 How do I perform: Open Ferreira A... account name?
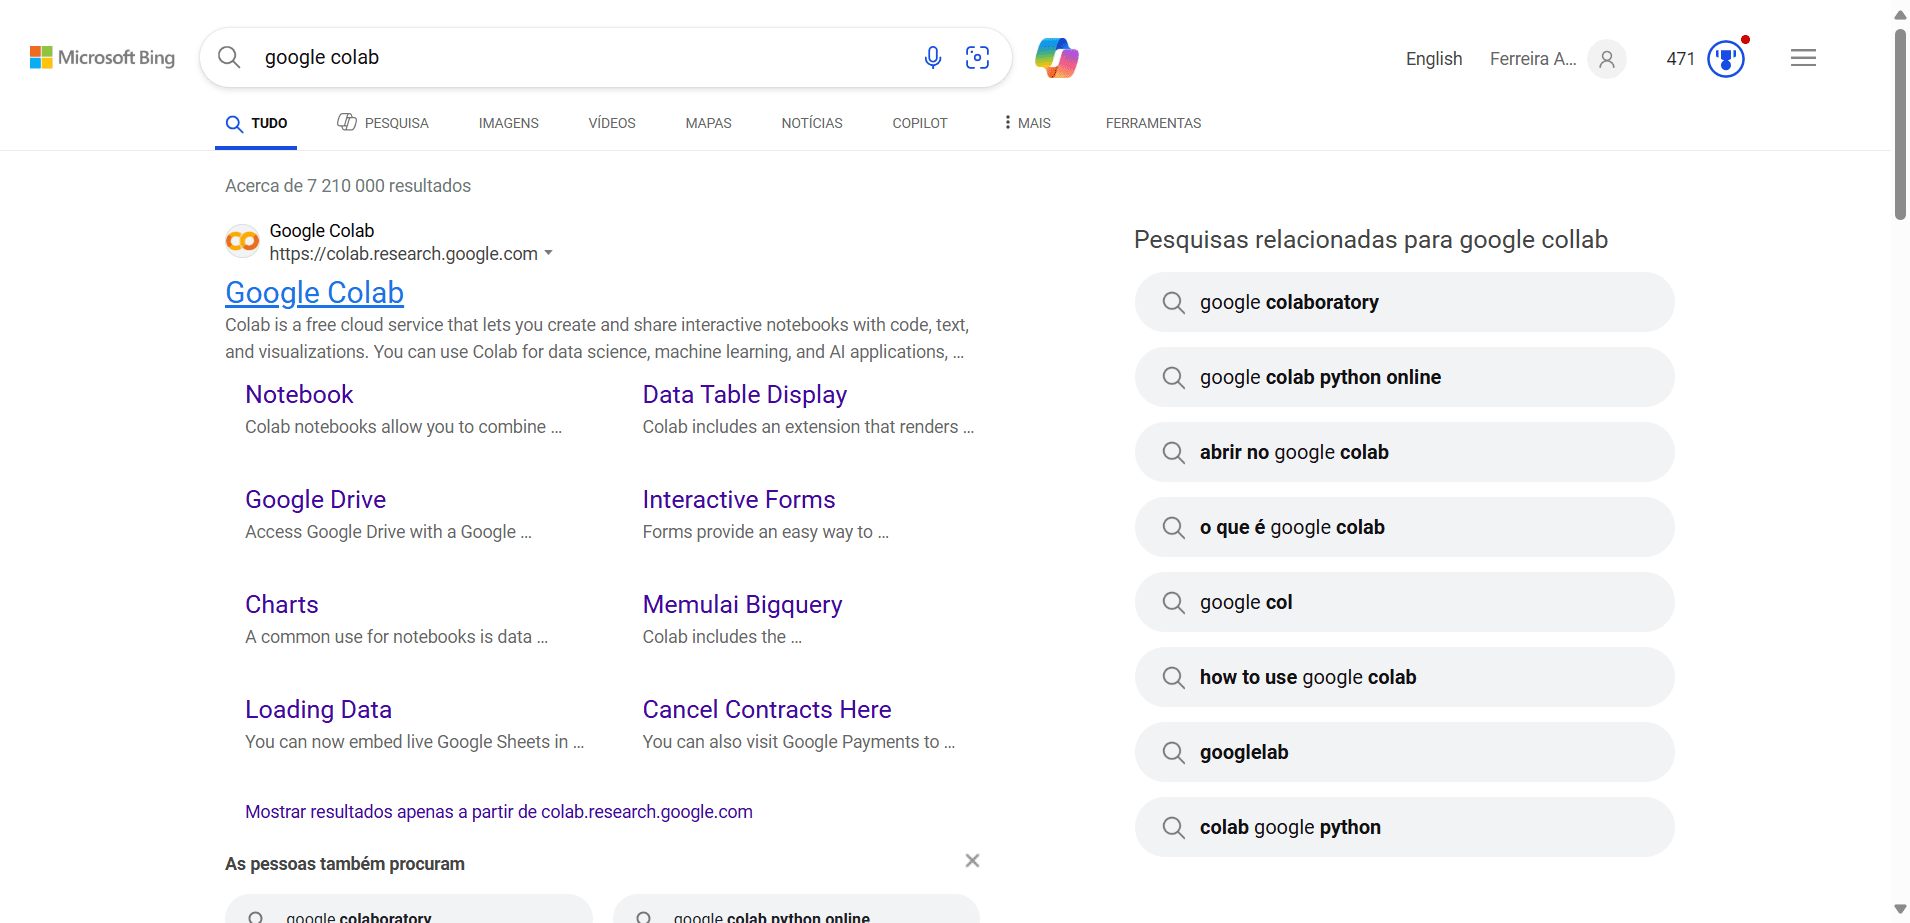click(x=1533, y=59)
